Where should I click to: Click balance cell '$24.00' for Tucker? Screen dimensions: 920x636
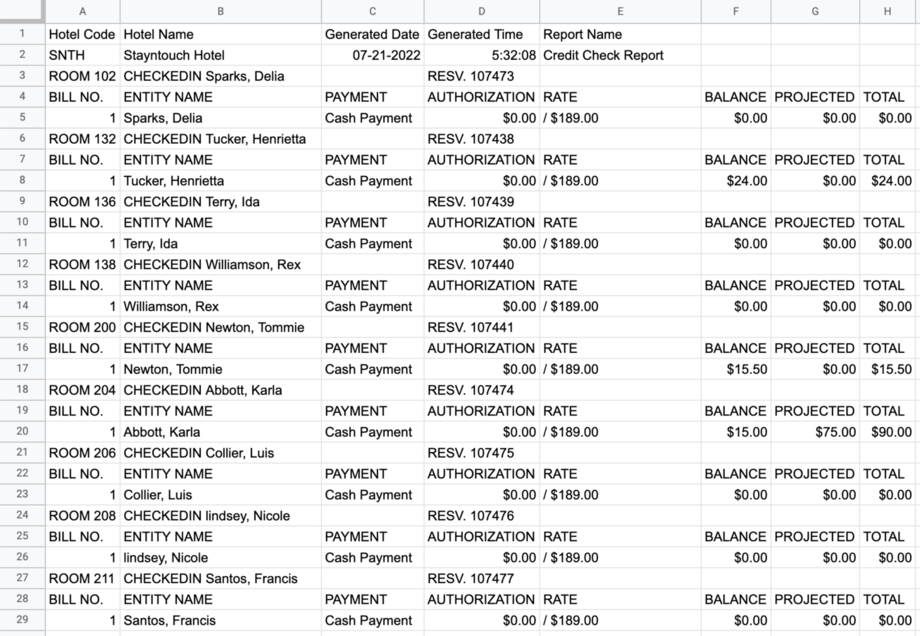(736, 181)
